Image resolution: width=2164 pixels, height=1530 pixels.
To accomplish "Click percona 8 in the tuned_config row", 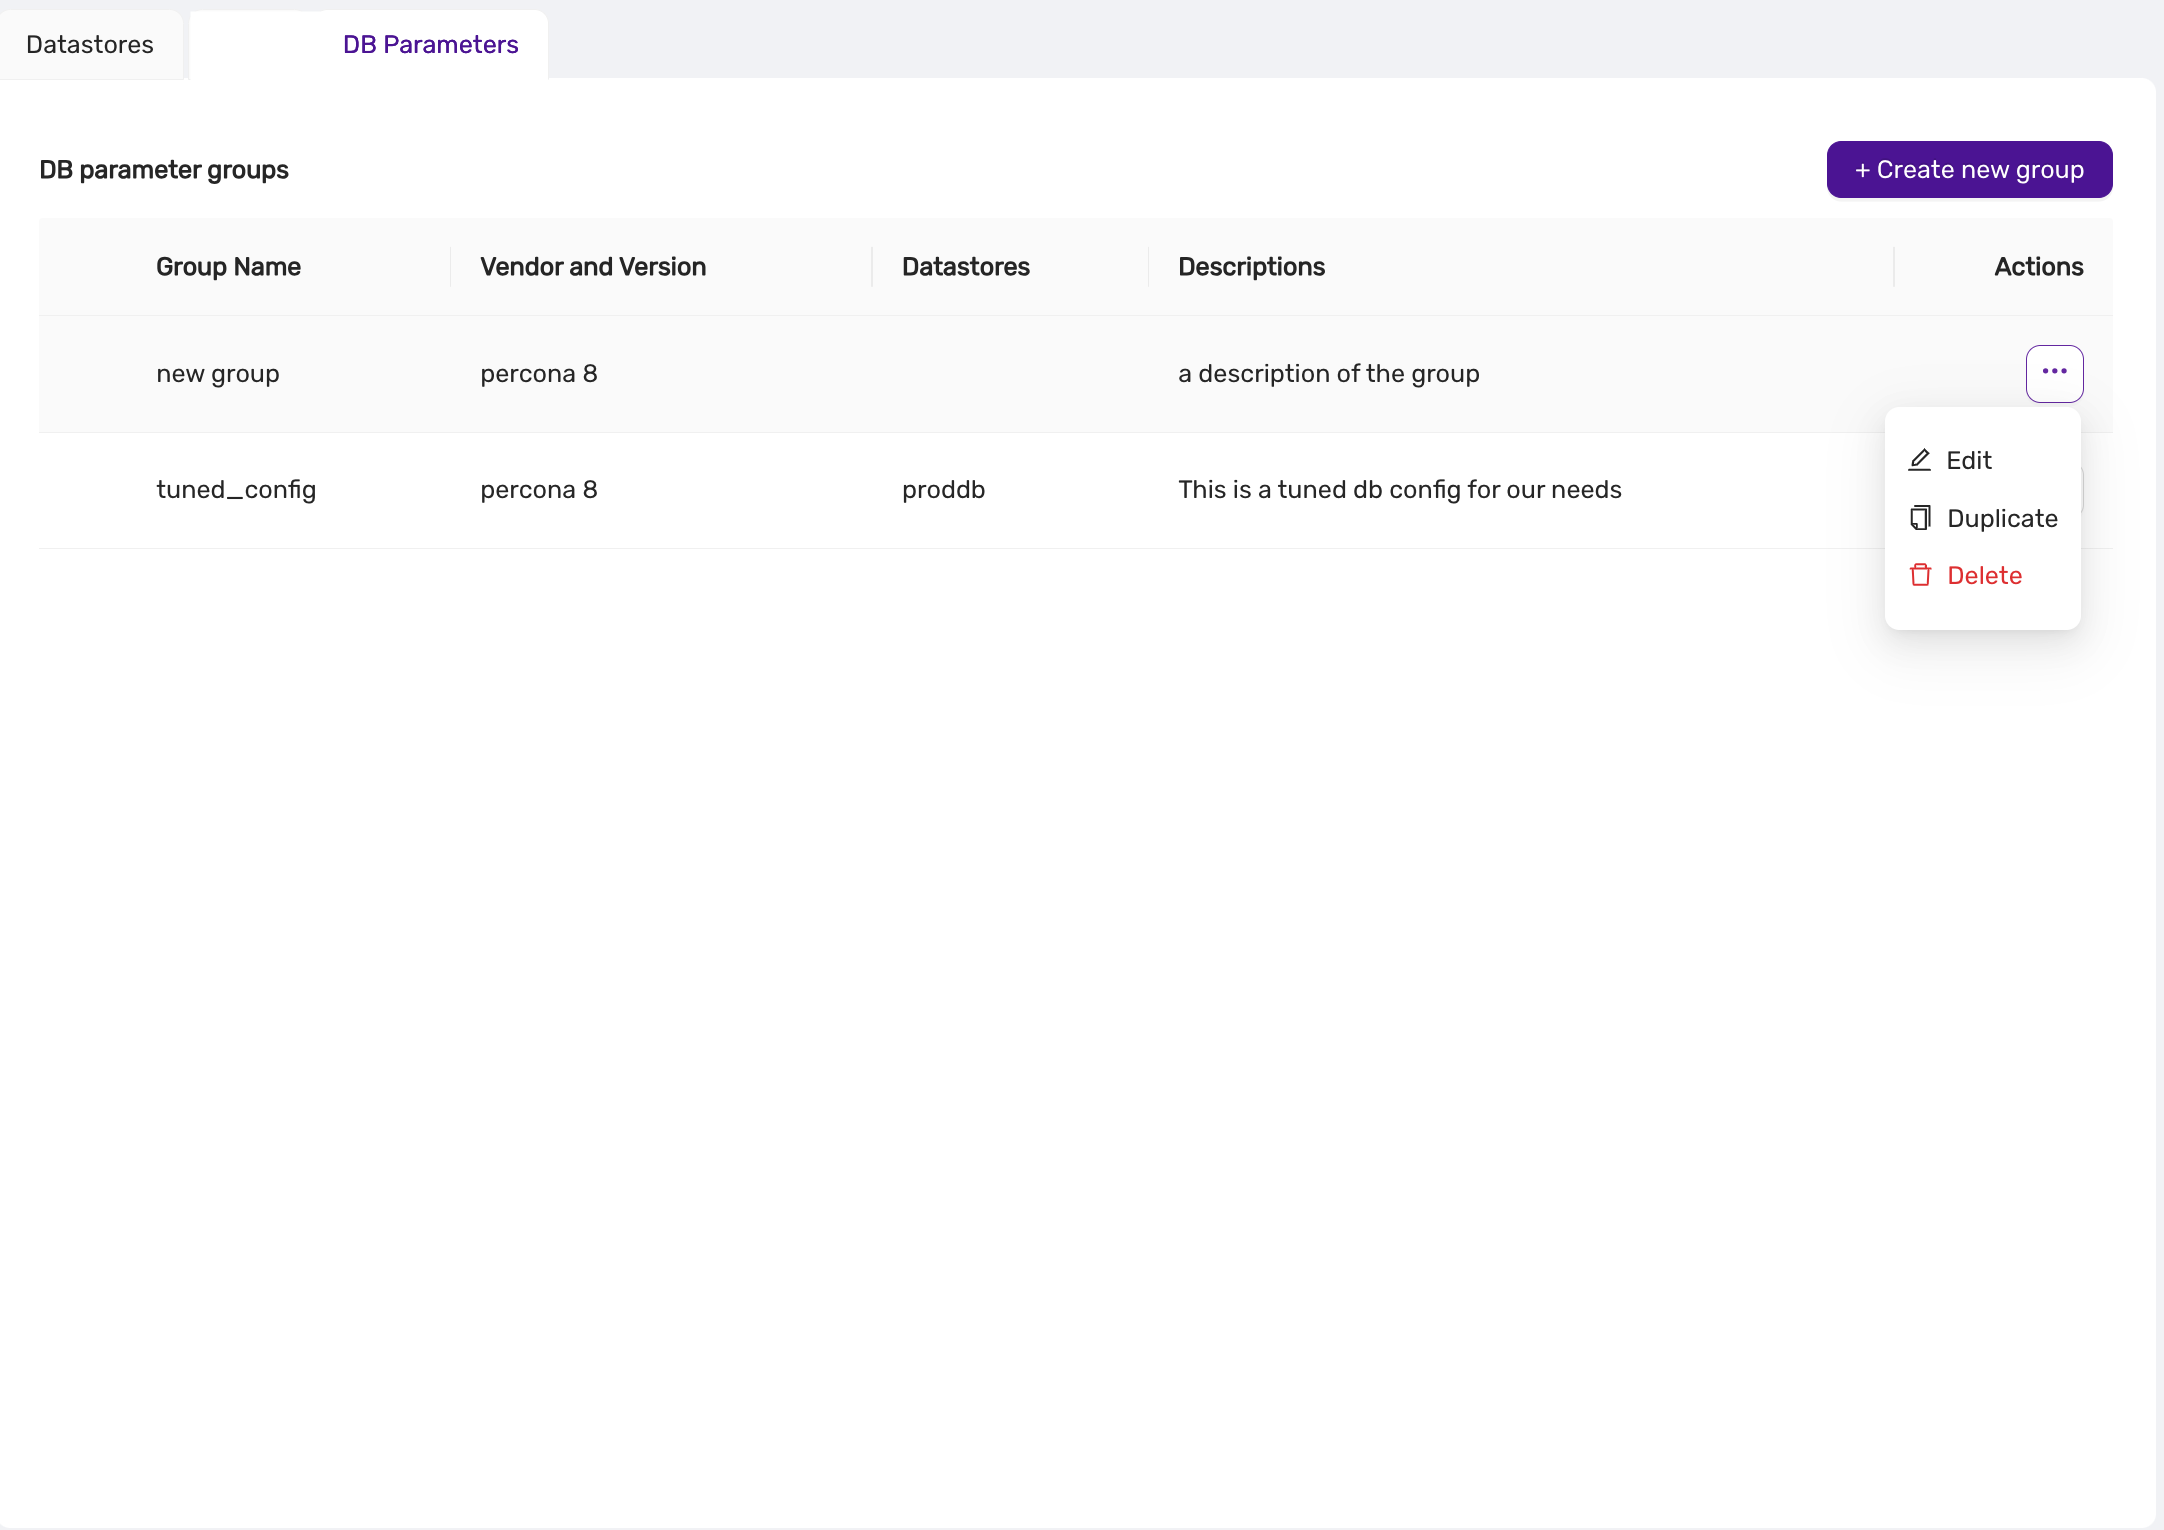I will click(x=538, y=490).
